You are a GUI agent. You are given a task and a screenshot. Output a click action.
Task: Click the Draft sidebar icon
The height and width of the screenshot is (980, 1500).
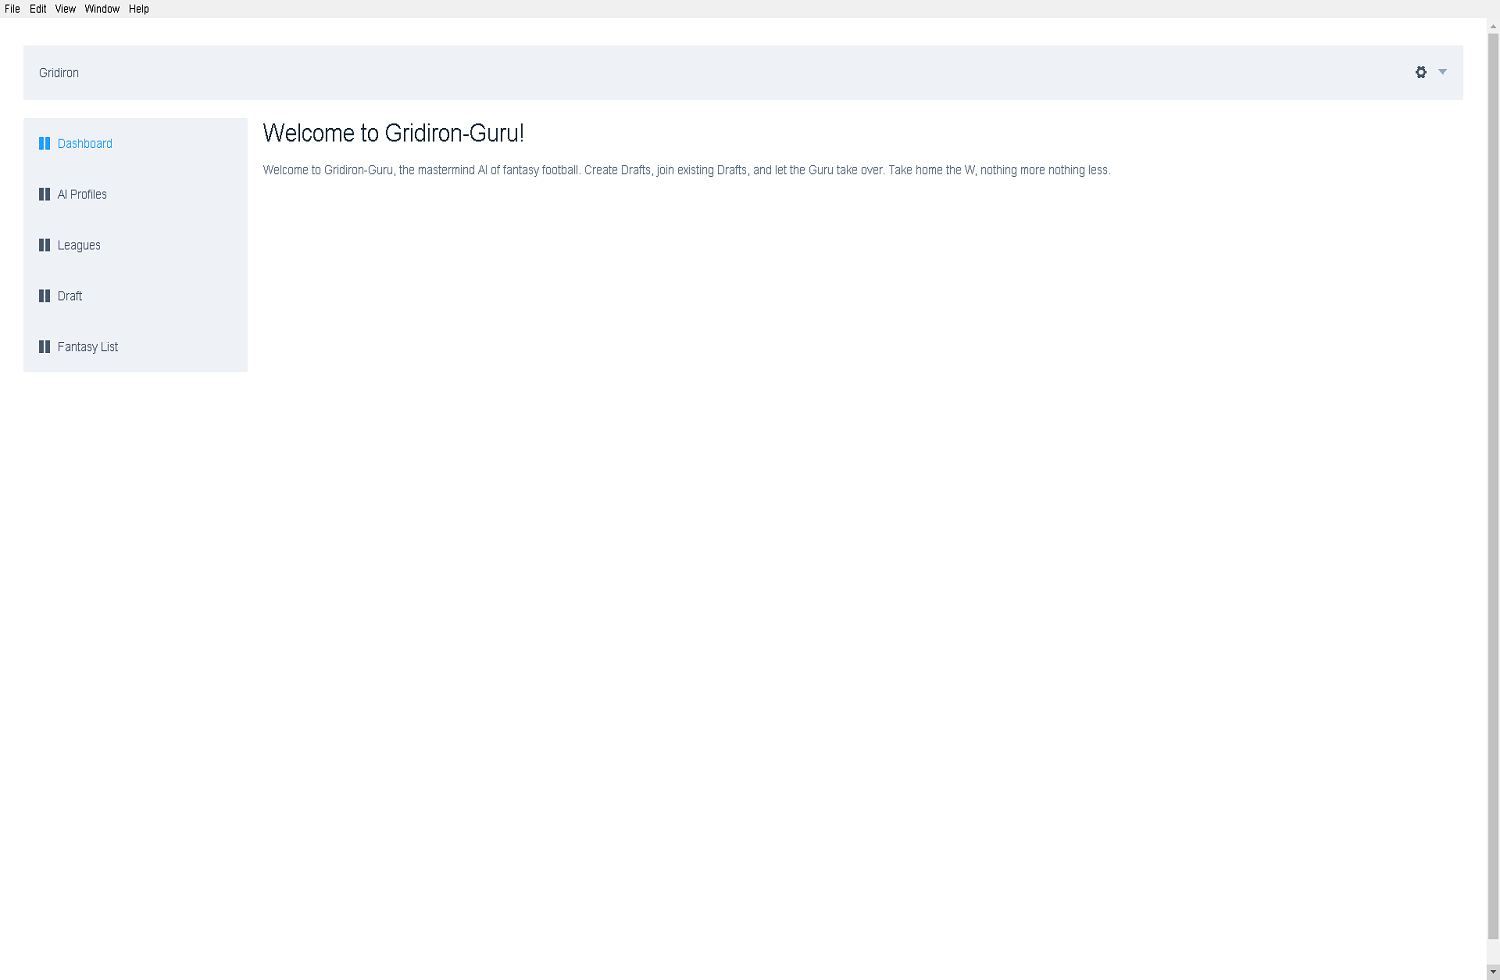(44, 296)
